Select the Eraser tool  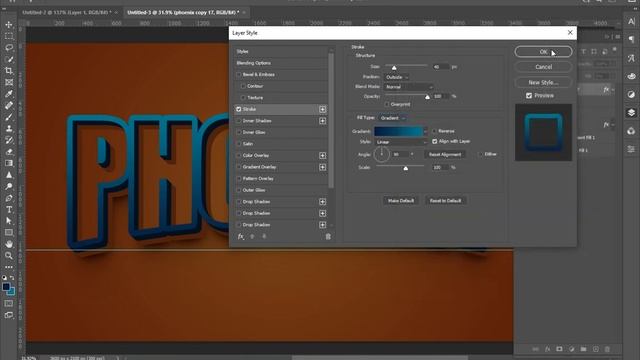pos(9,152)
